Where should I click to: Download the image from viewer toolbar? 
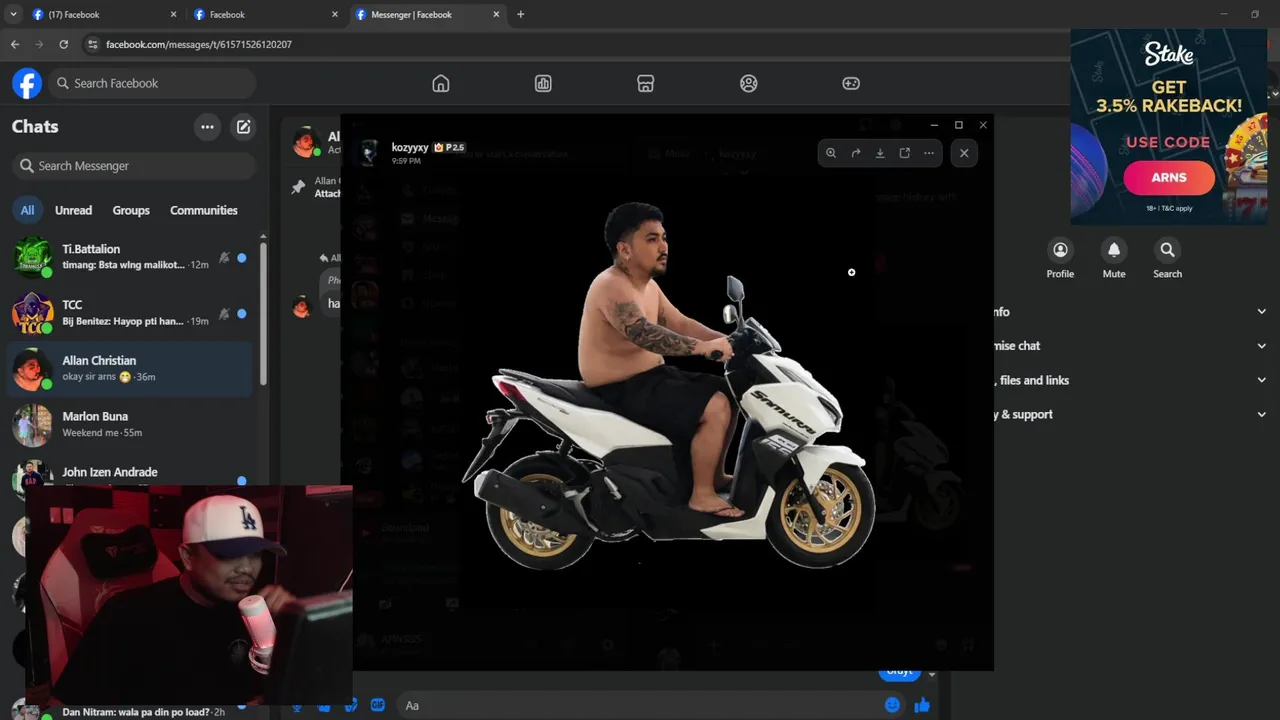[880, 153]
